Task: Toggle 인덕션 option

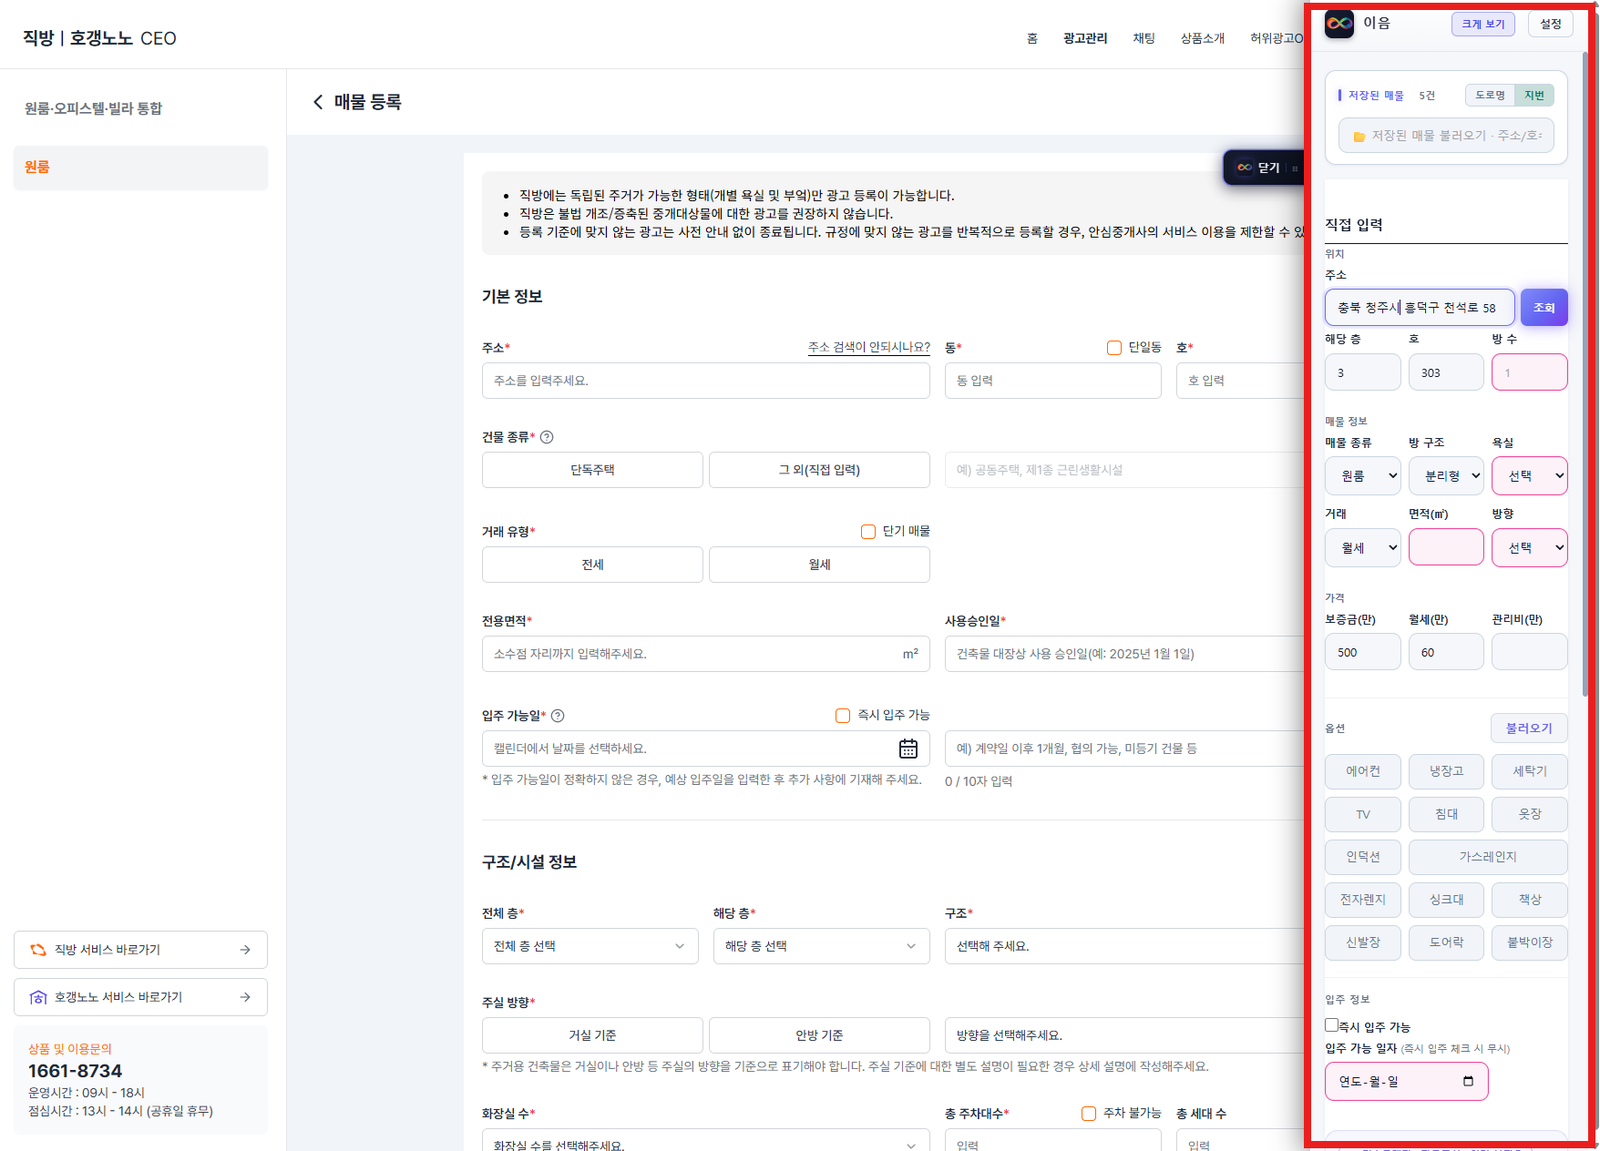Action: click(1363, 857)
